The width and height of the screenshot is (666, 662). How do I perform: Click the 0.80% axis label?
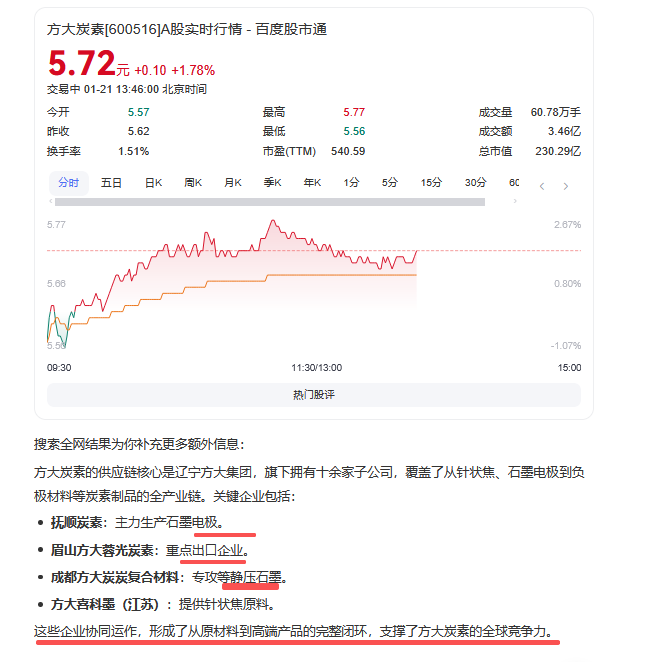pos(567,284)
